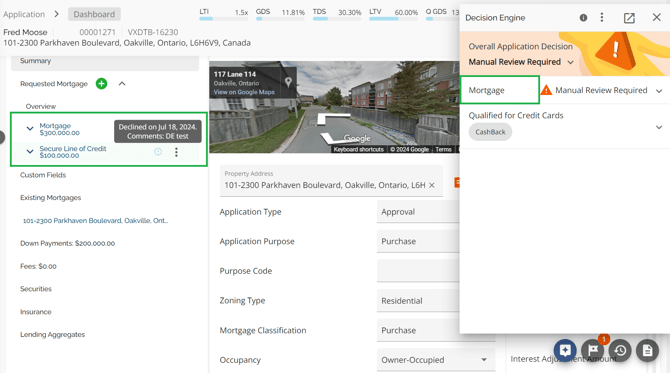Open Occupancy dropdown
The image size is (670, 373).
coord(436,360)
